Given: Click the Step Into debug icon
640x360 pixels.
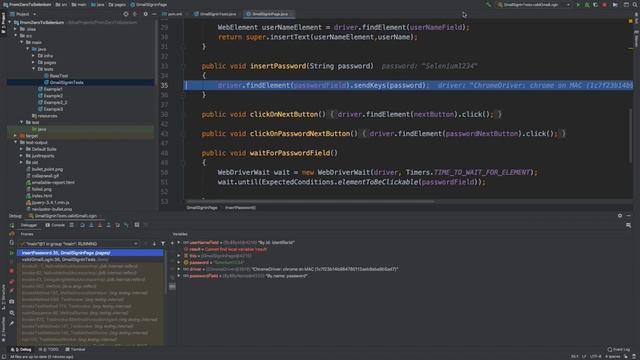Looking at the screenshot, I should [91, 225].
